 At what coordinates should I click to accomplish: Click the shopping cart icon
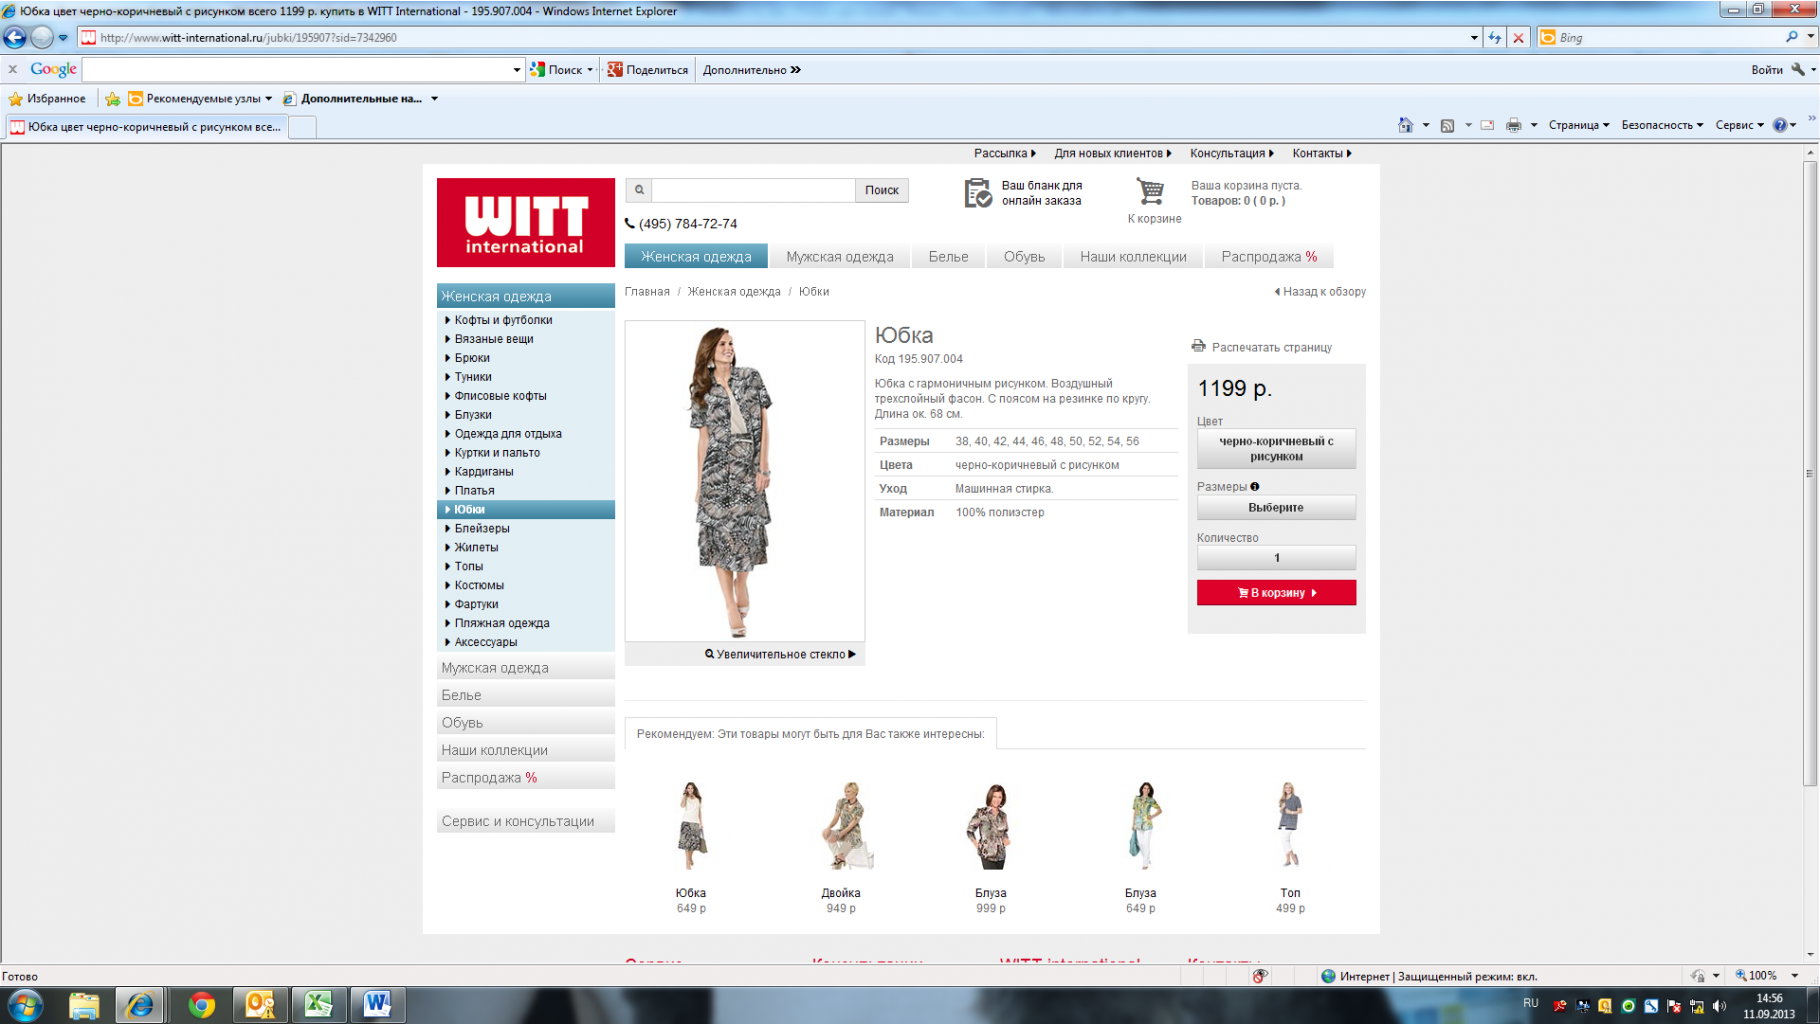point(1151,191)
